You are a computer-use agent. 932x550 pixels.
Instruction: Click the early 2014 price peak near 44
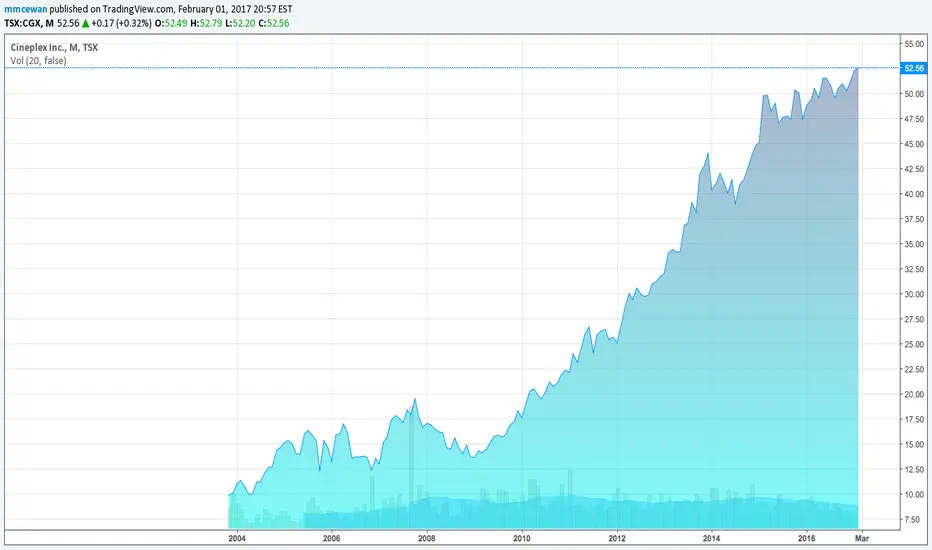[708, 154]
